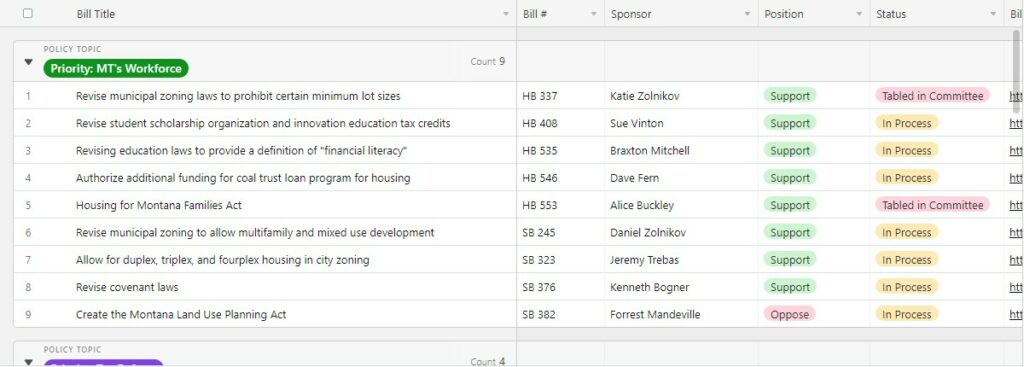Open the Status column dropdown arrow
The image size is (1024, 367).
993,14
